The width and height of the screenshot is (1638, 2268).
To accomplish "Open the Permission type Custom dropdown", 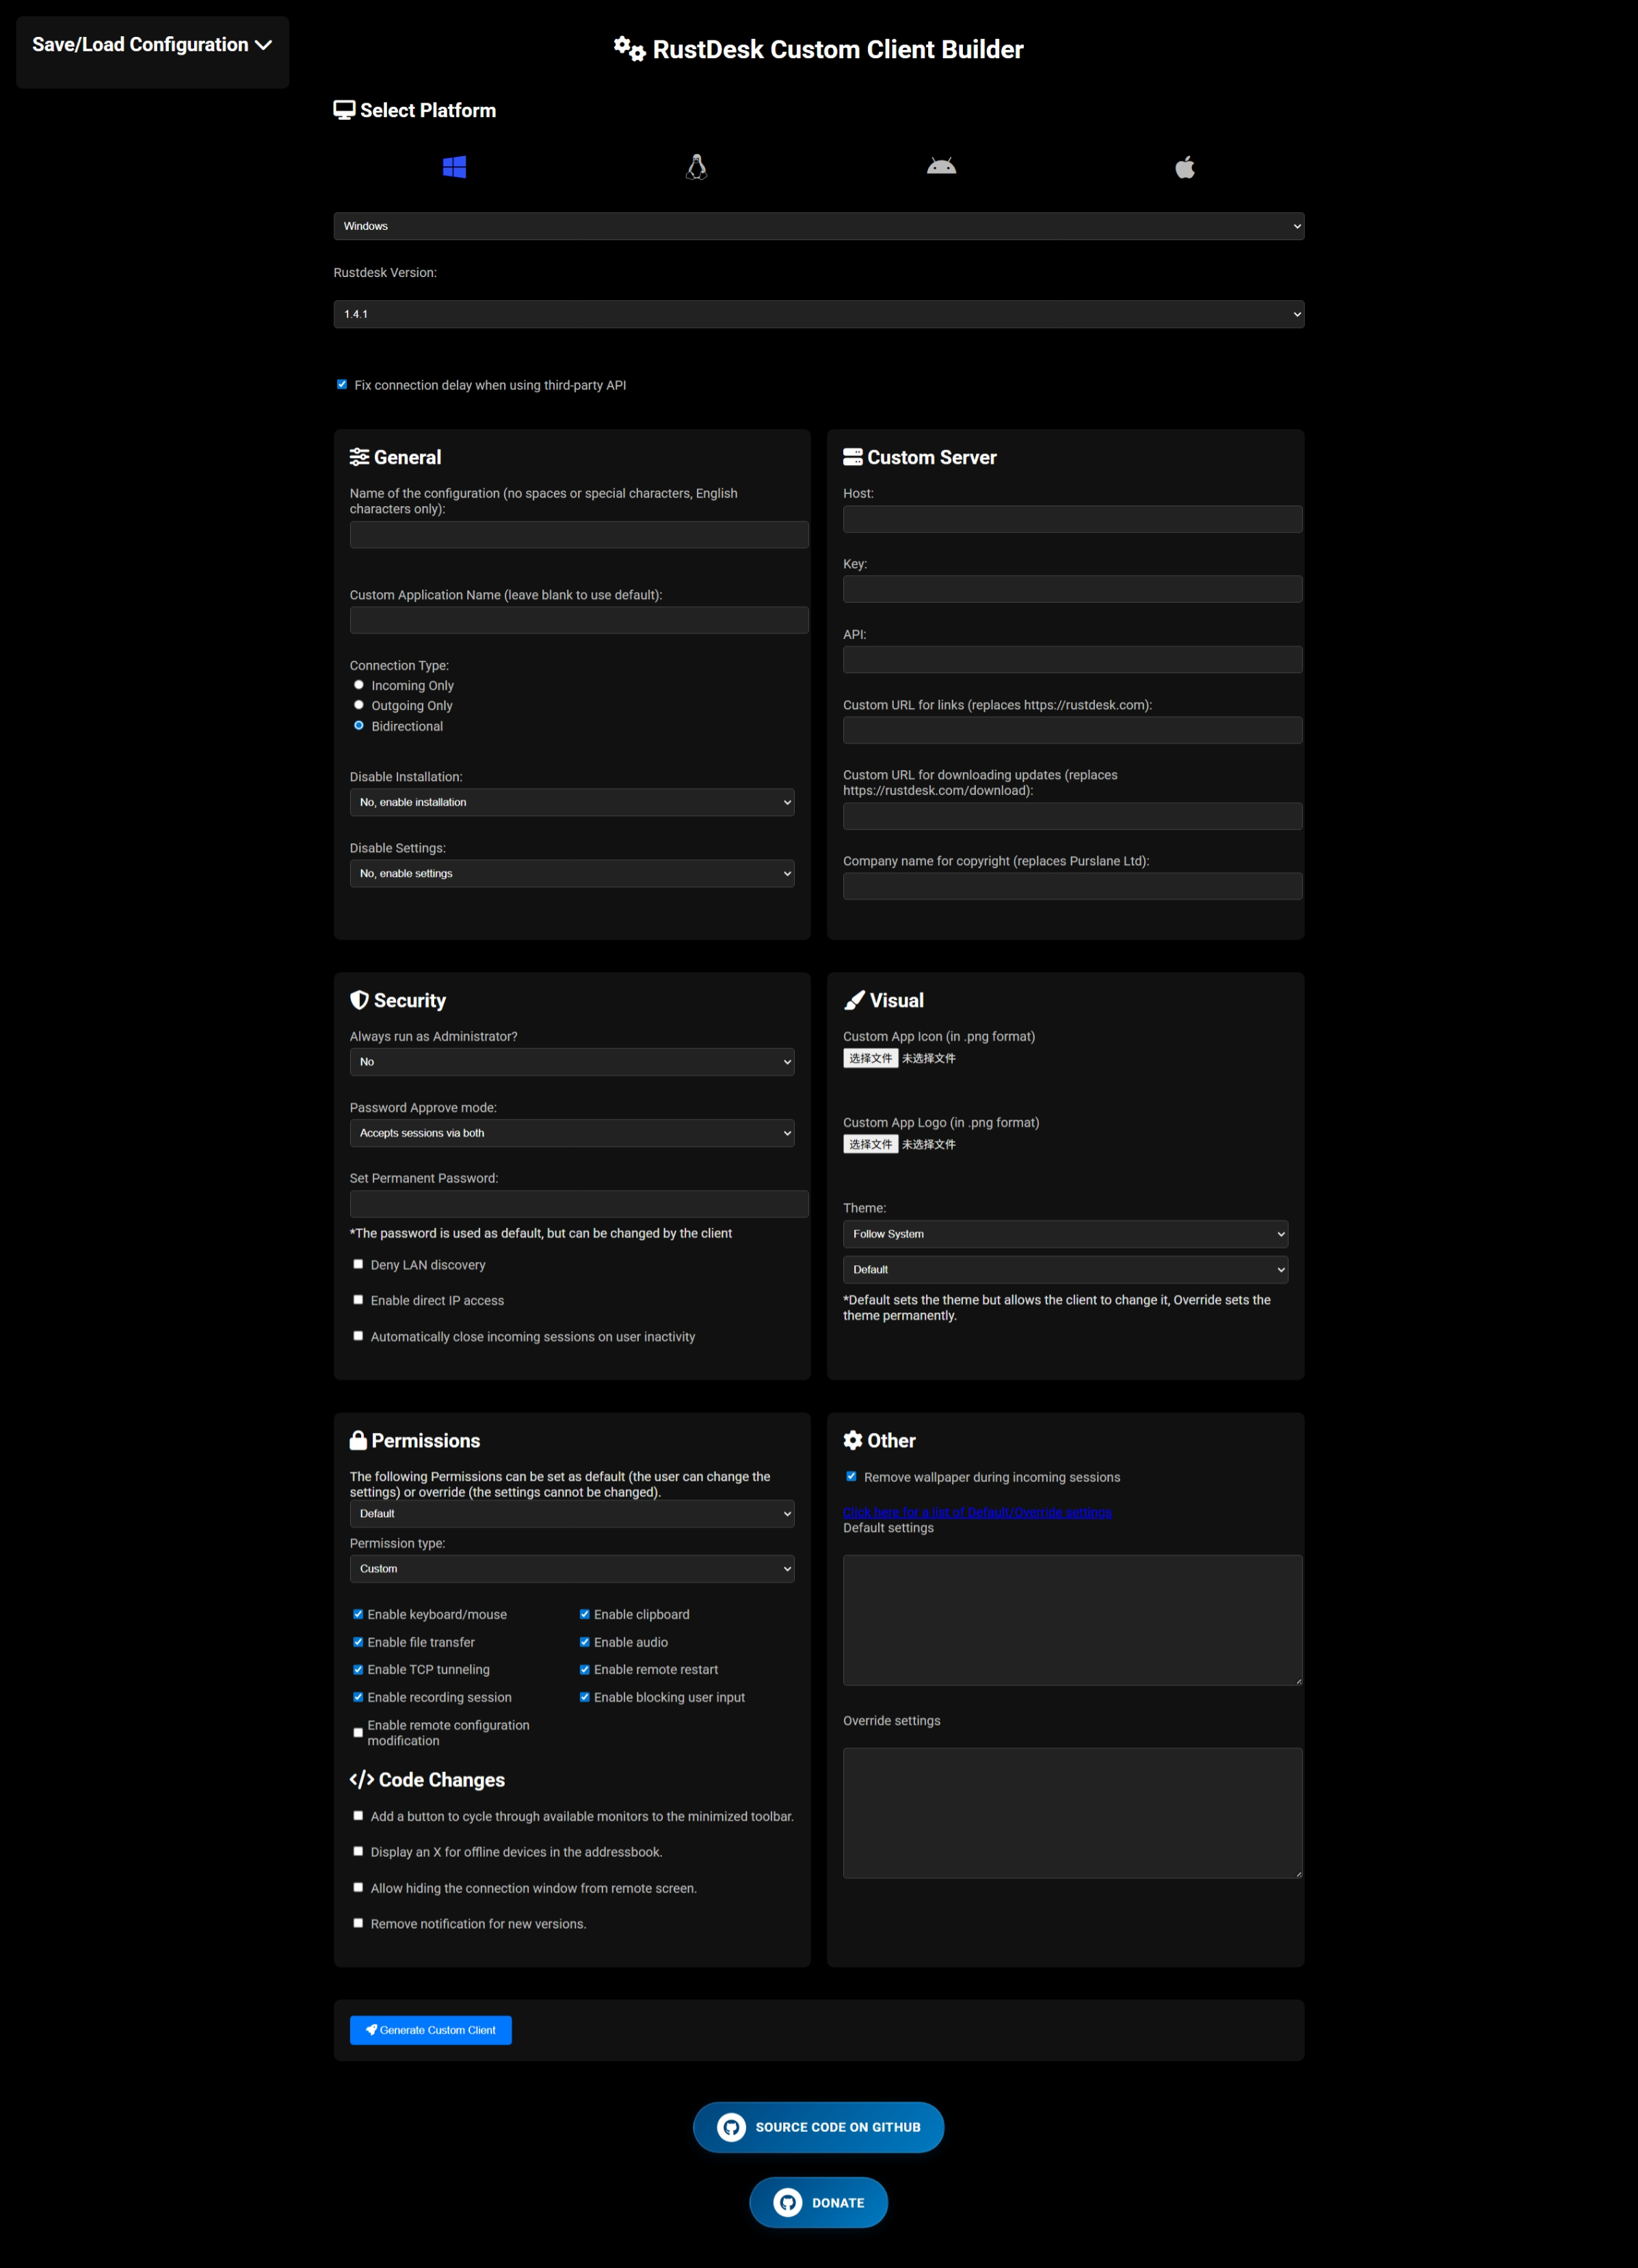I will [571, 1569].
